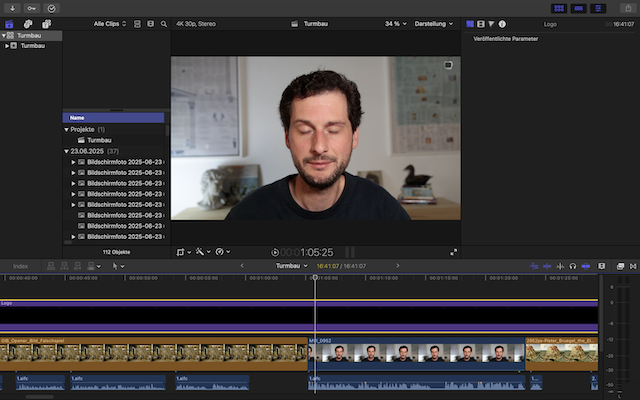Open the Video inspector tab
Image resolution: width=640 pixels, height=400 pixels.
click(481, 24)
